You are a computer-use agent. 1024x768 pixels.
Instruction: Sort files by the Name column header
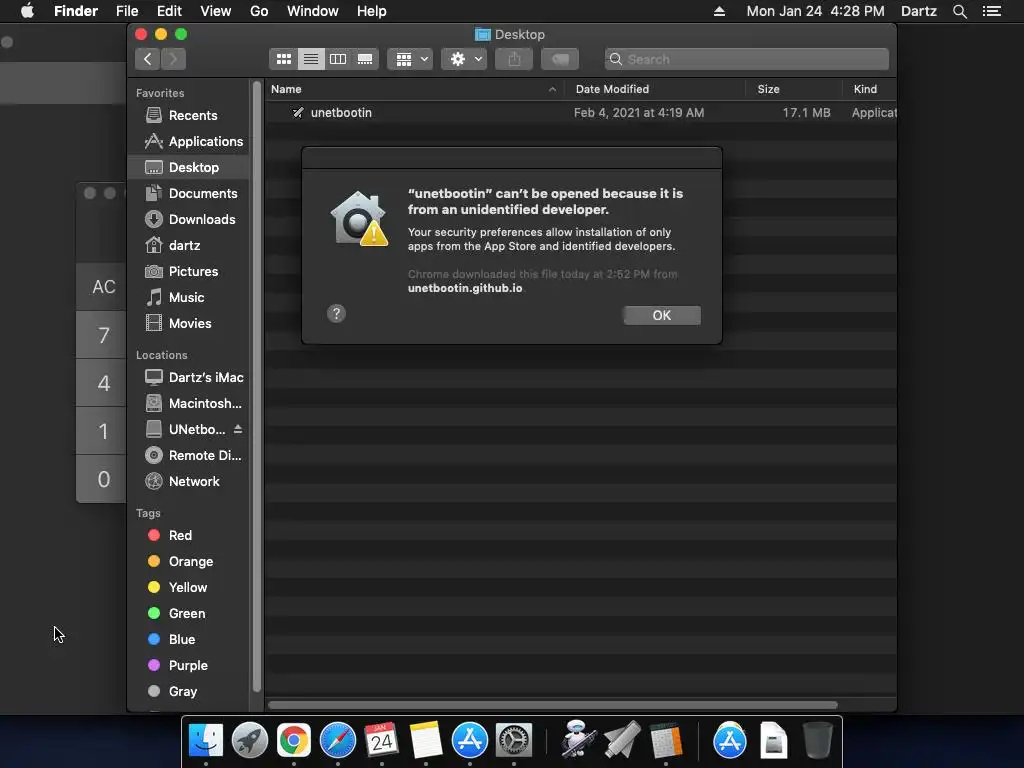[x=413, y=89]
